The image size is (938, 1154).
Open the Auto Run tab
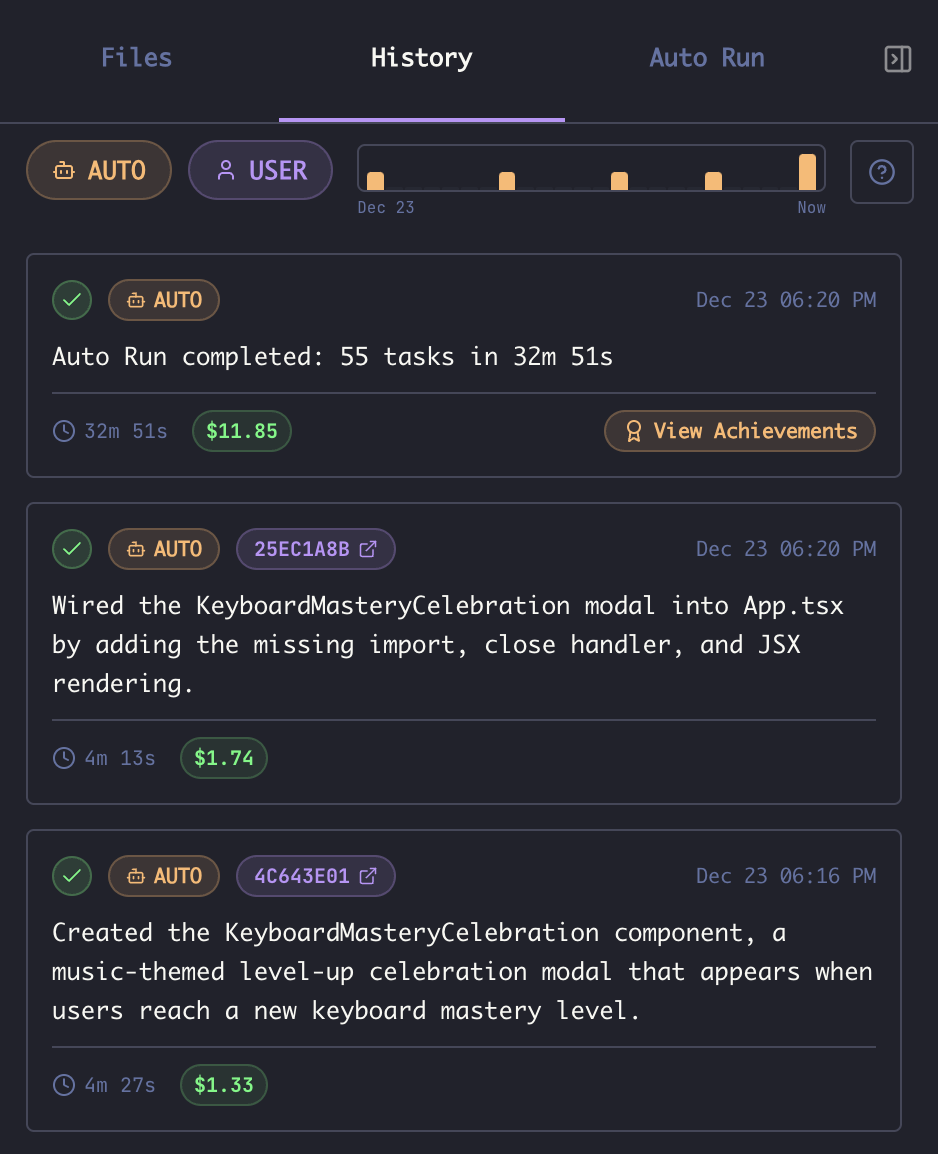click(x=706, y=58)
